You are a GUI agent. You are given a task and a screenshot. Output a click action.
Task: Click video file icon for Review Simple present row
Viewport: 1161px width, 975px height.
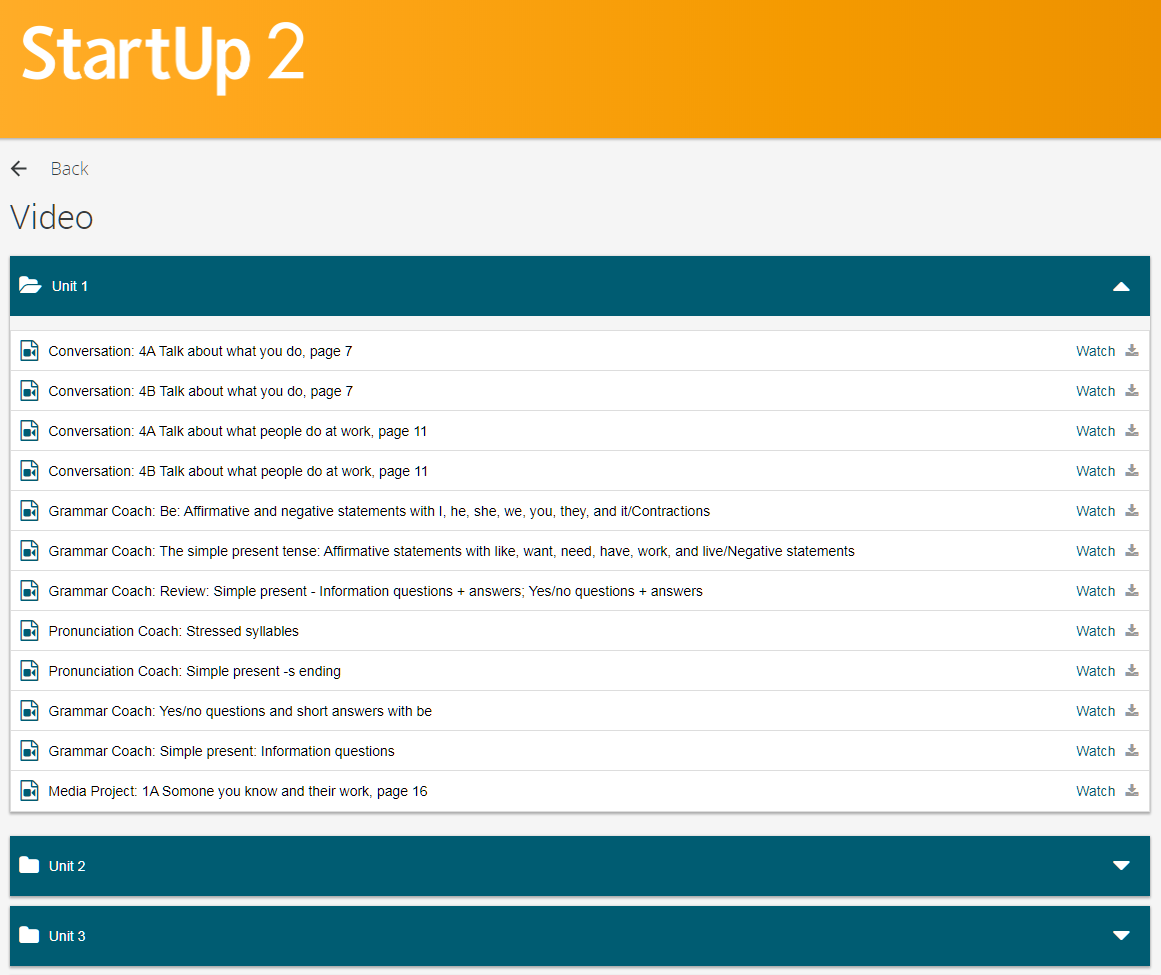tap(30, 590)
